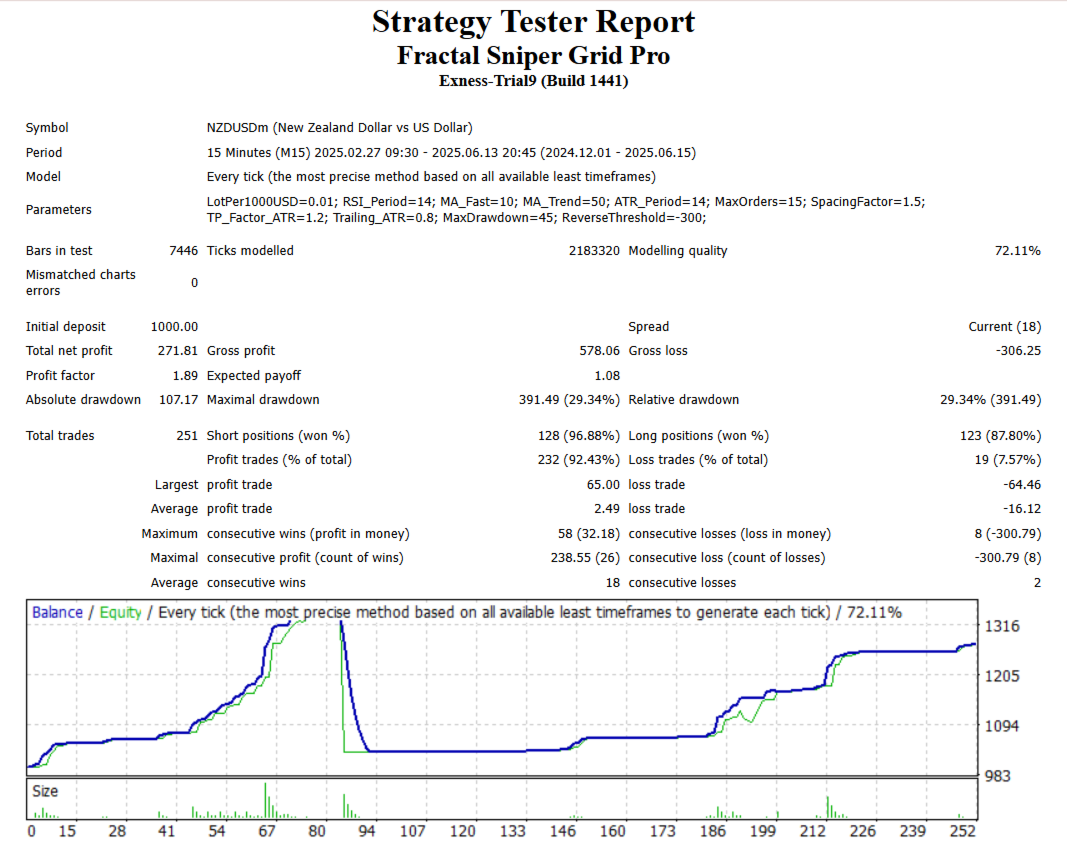This screenshot has height=845, width=1067.
Task: Click average profit trade value '2.49'
Action: point(607,509)
